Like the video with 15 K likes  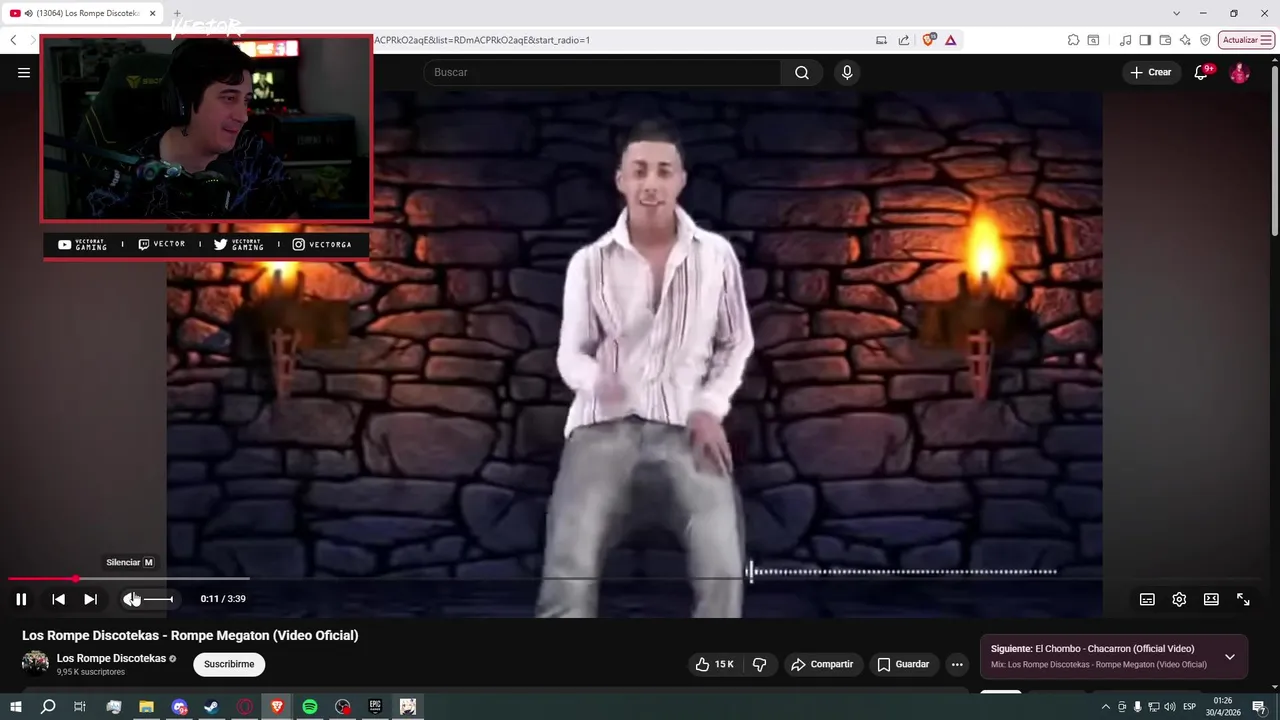714,664
